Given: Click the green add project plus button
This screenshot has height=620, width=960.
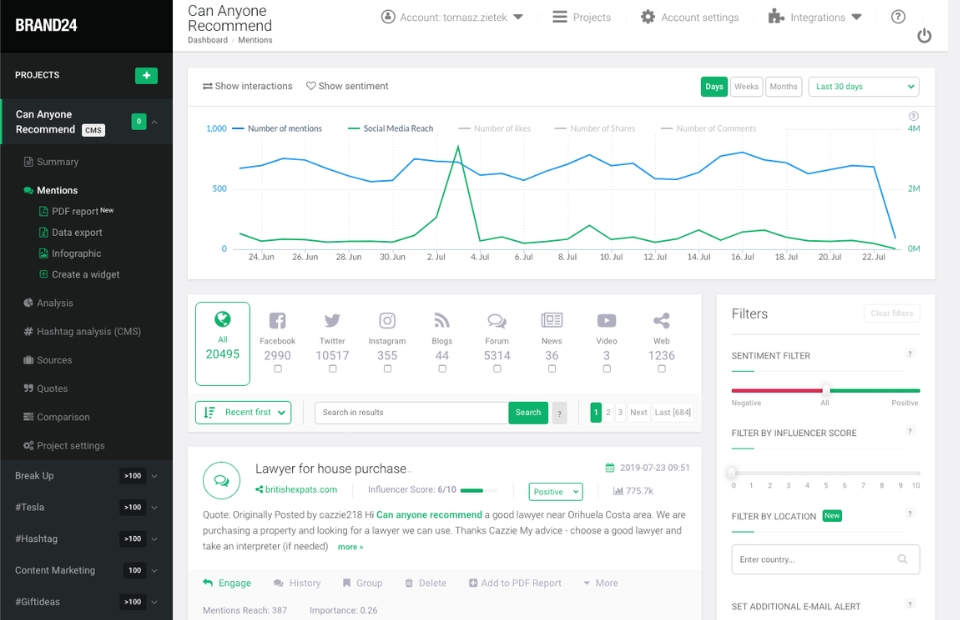Looking at the screenshot, I should click(146, 75).
